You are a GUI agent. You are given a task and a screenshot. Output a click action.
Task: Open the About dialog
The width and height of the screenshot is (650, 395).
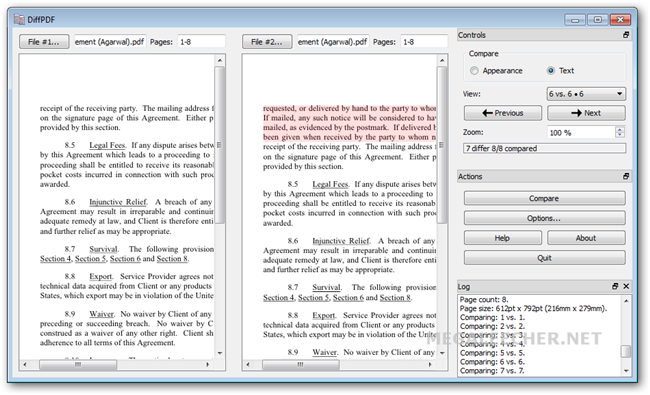(586, 238)
